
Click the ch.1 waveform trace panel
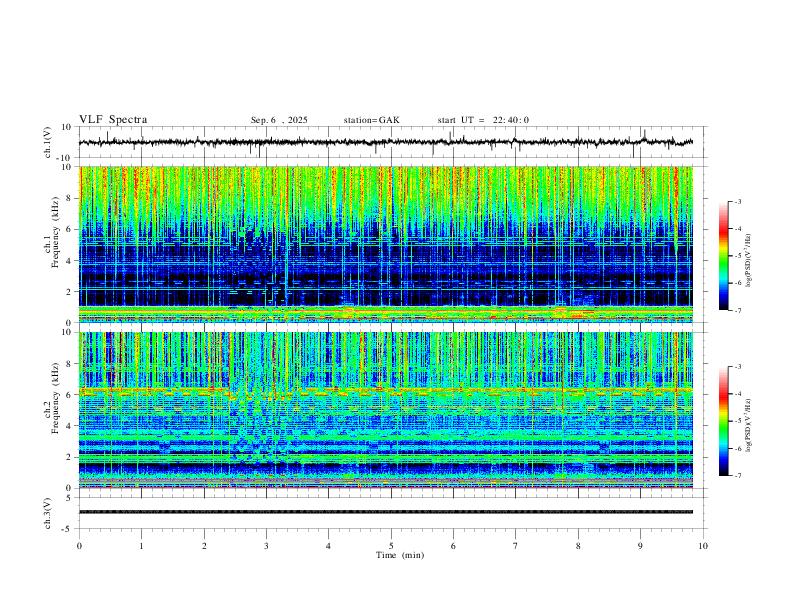pos(393,142)
